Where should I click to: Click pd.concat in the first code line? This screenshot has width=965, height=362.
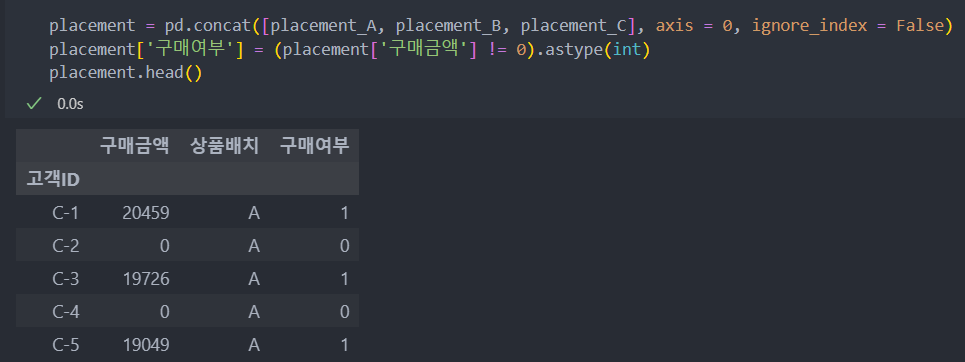click(x=208, y=26)
